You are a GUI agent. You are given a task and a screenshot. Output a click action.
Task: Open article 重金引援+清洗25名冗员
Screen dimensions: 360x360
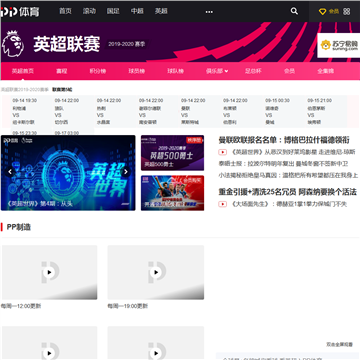click(287, 192)
